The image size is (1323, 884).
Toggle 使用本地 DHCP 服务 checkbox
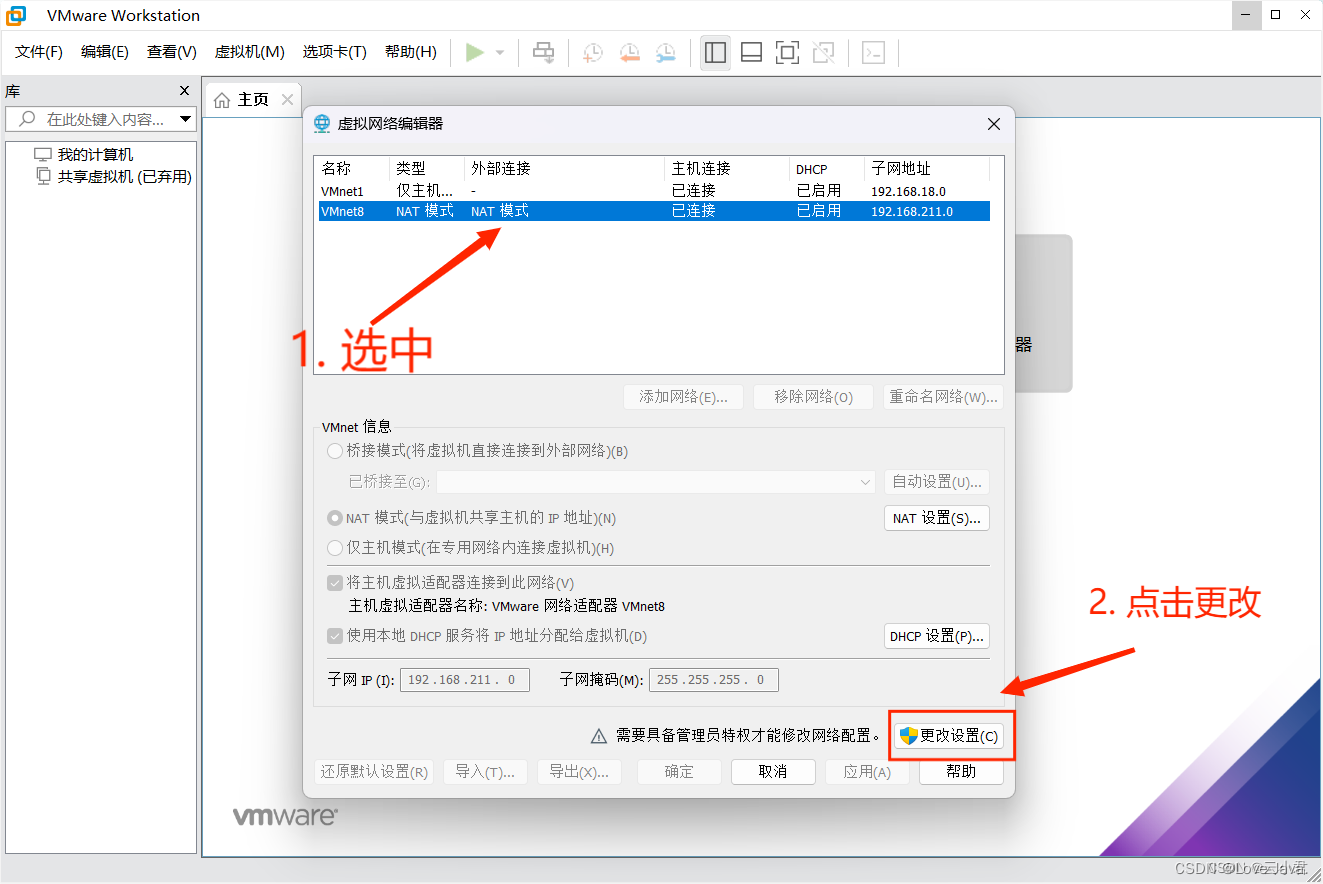tap(335, 636)
